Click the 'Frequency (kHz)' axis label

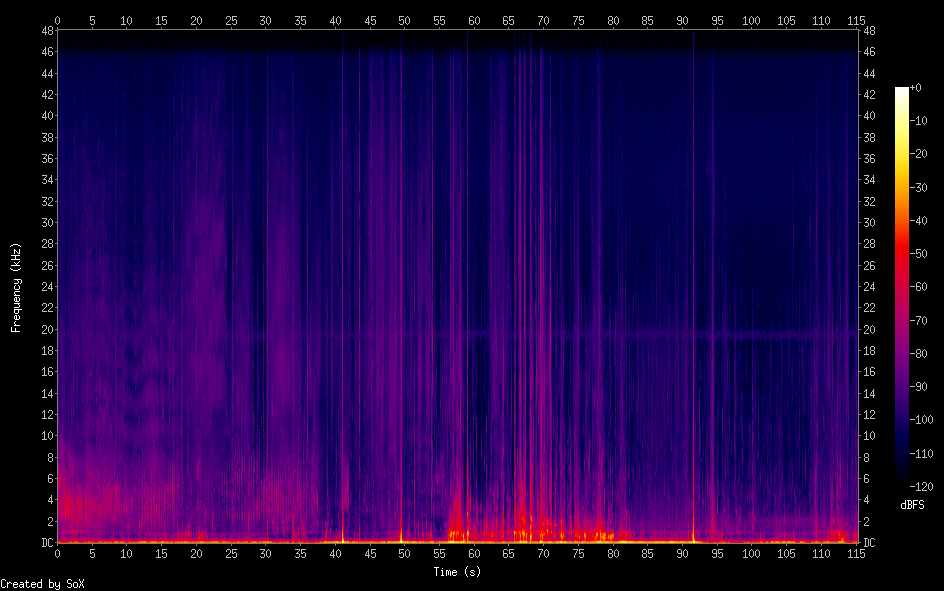[x=16, y=287]
